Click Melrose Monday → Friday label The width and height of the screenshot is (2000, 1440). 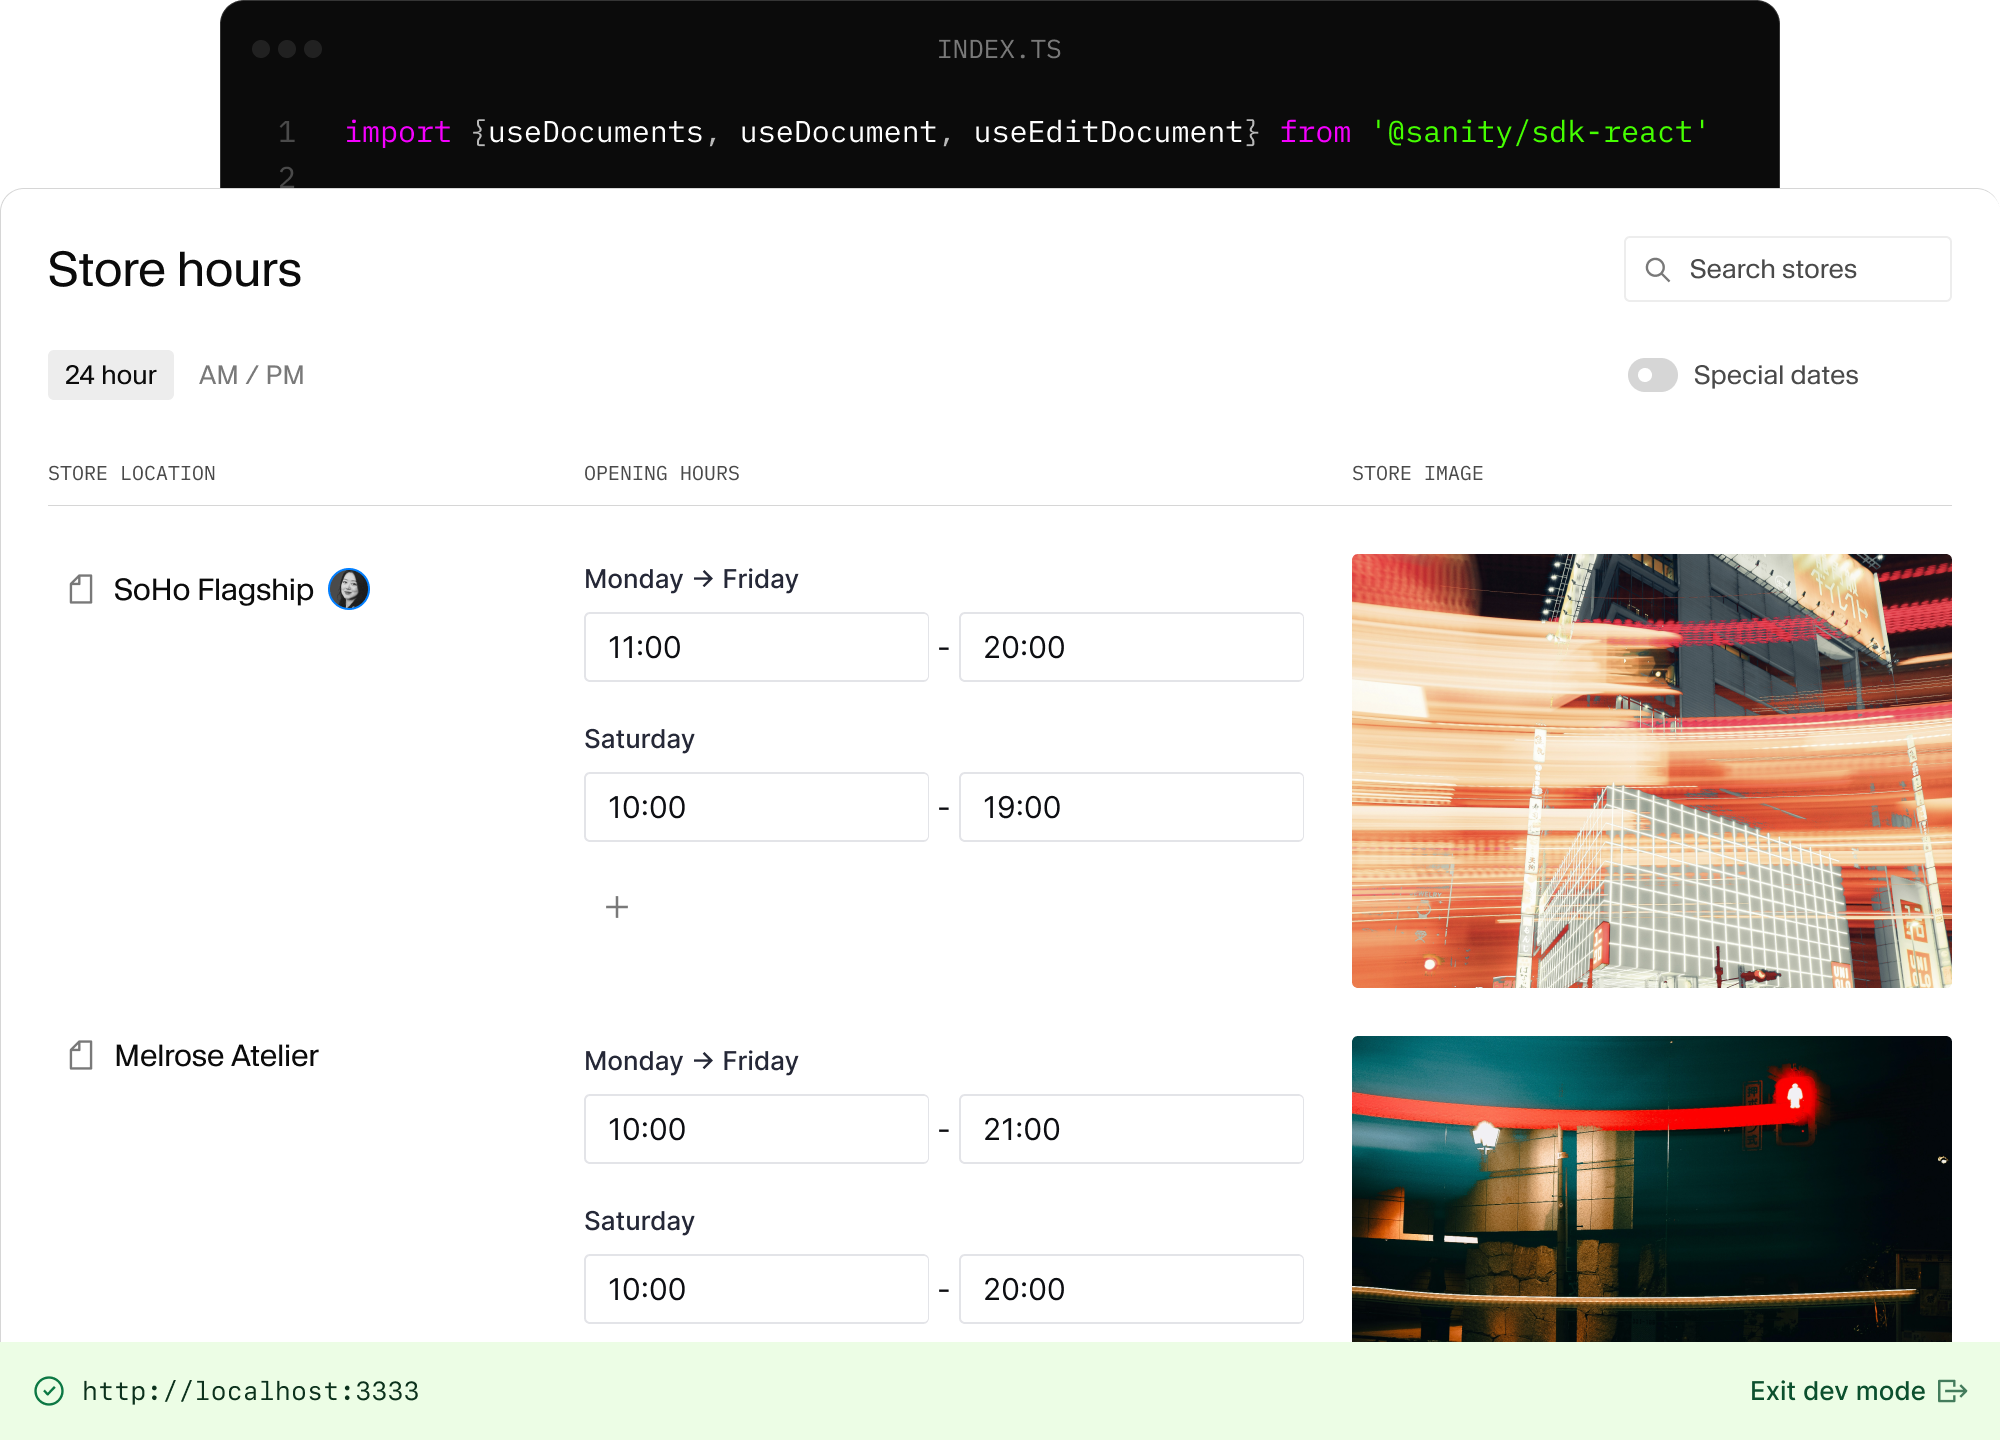[691, 1061]
